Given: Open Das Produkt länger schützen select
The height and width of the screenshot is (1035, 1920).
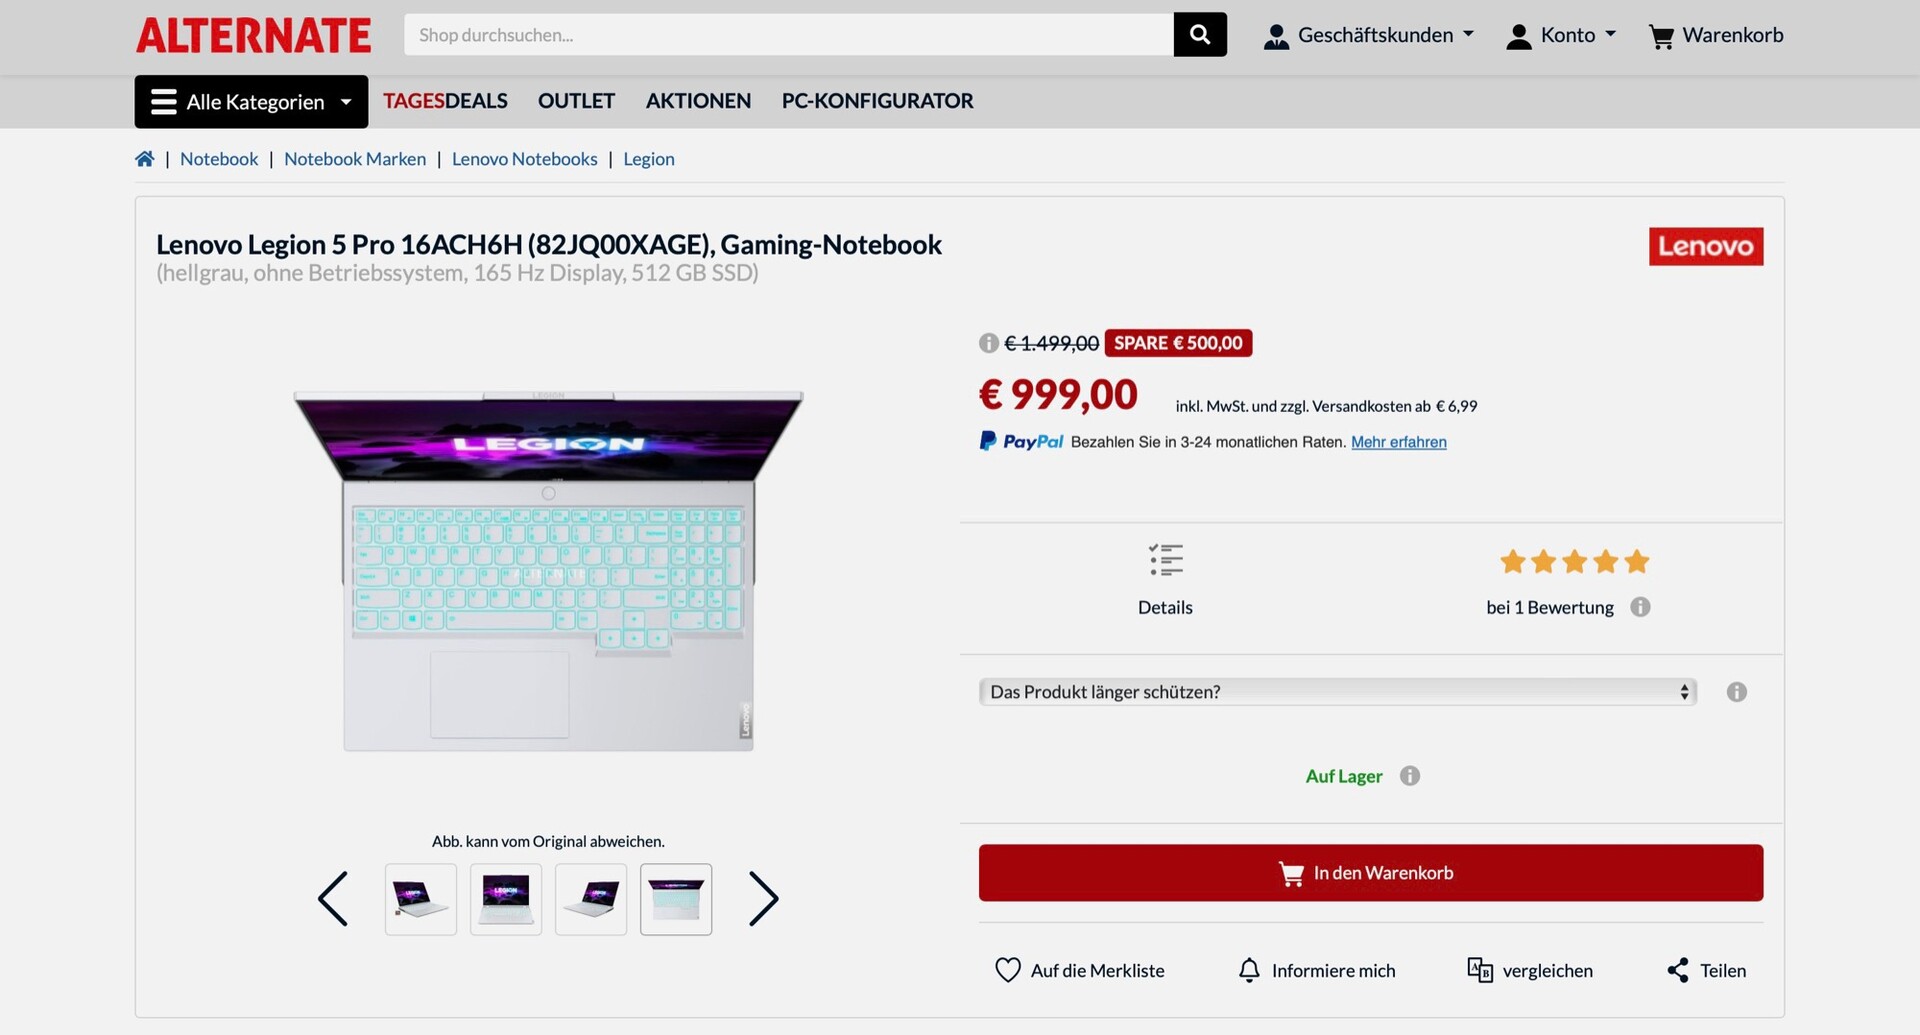Looking at the screenshot, I should click(x=1338, y=692).
